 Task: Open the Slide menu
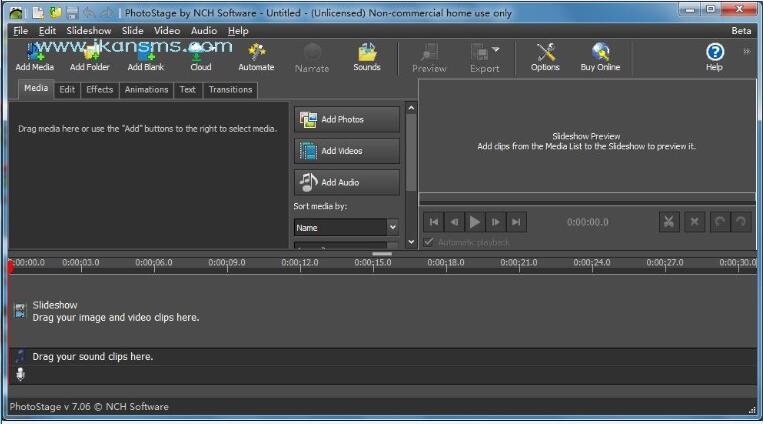tap(132, 30)
